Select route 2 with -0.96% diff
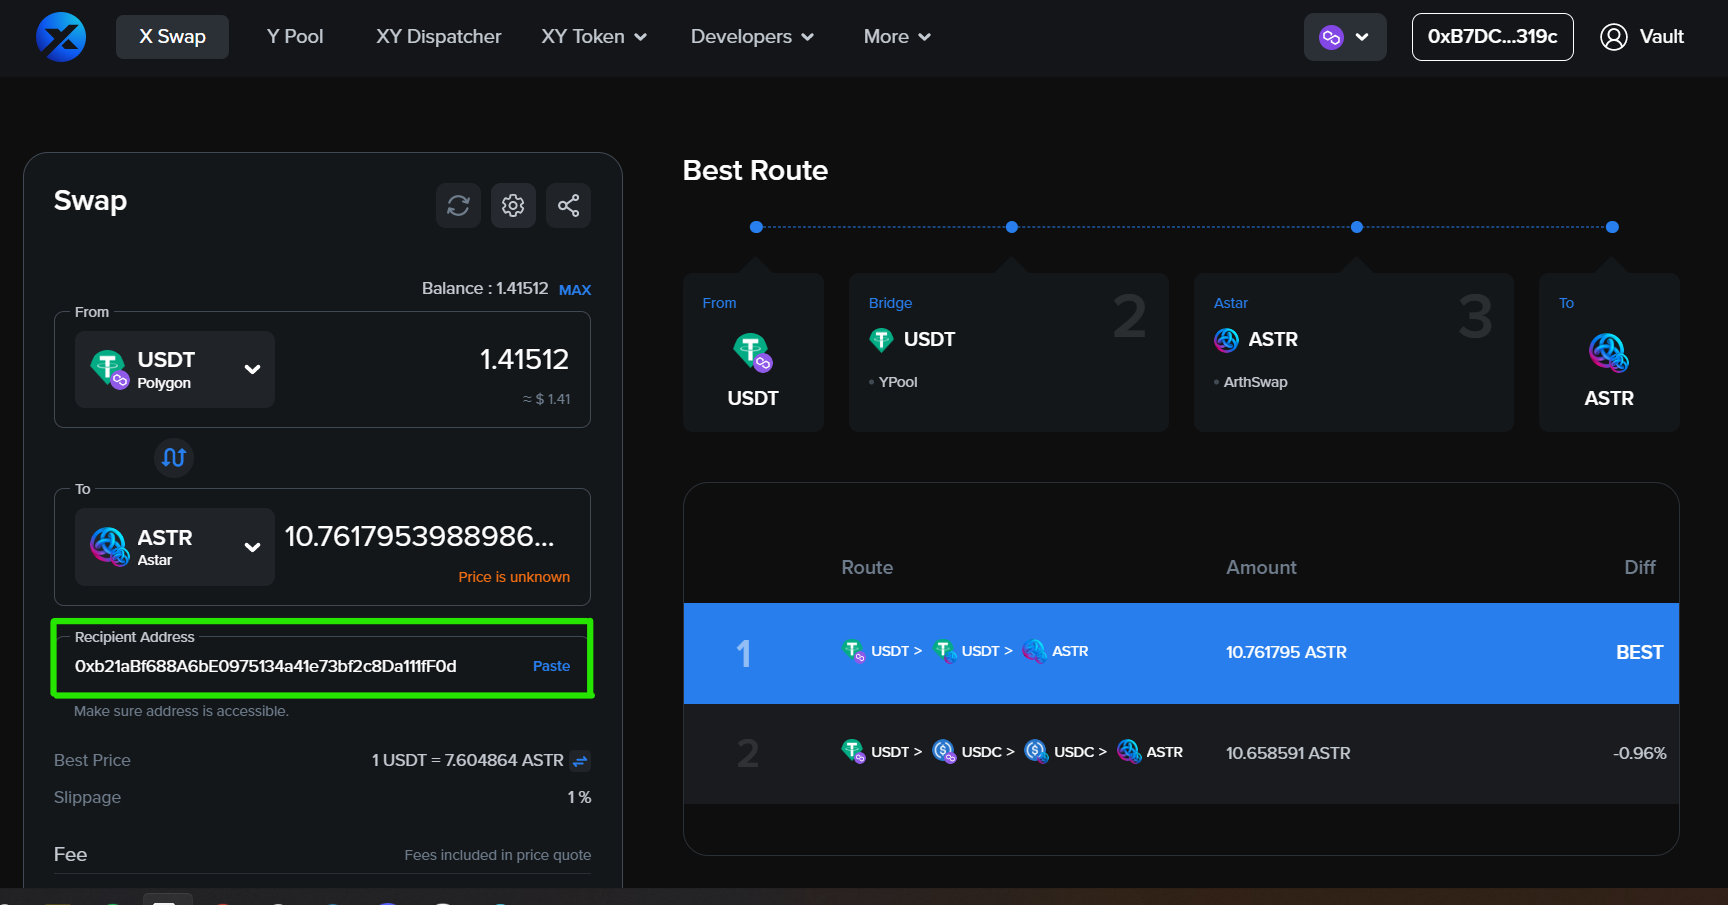 pos(1181,753)
